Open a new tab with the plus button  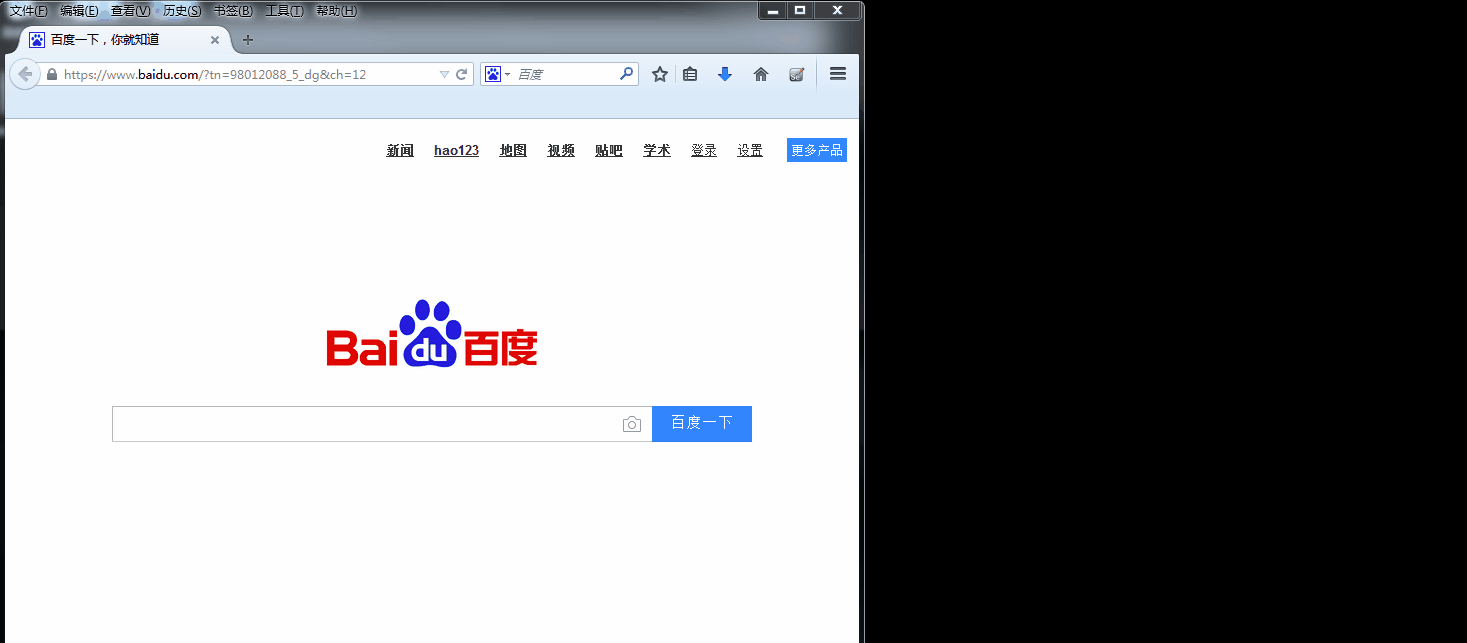tap(248, 40)
